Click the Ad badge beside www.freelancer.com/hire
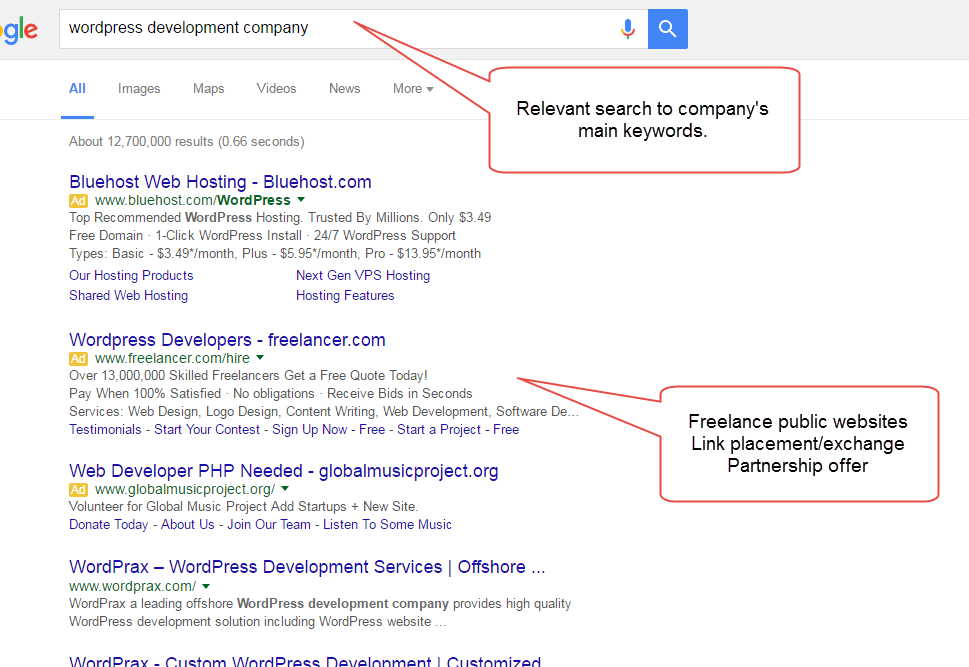Image resolution: width=969 pixels, height=667 pixels. pyautogui.click(x=78, y=359)
